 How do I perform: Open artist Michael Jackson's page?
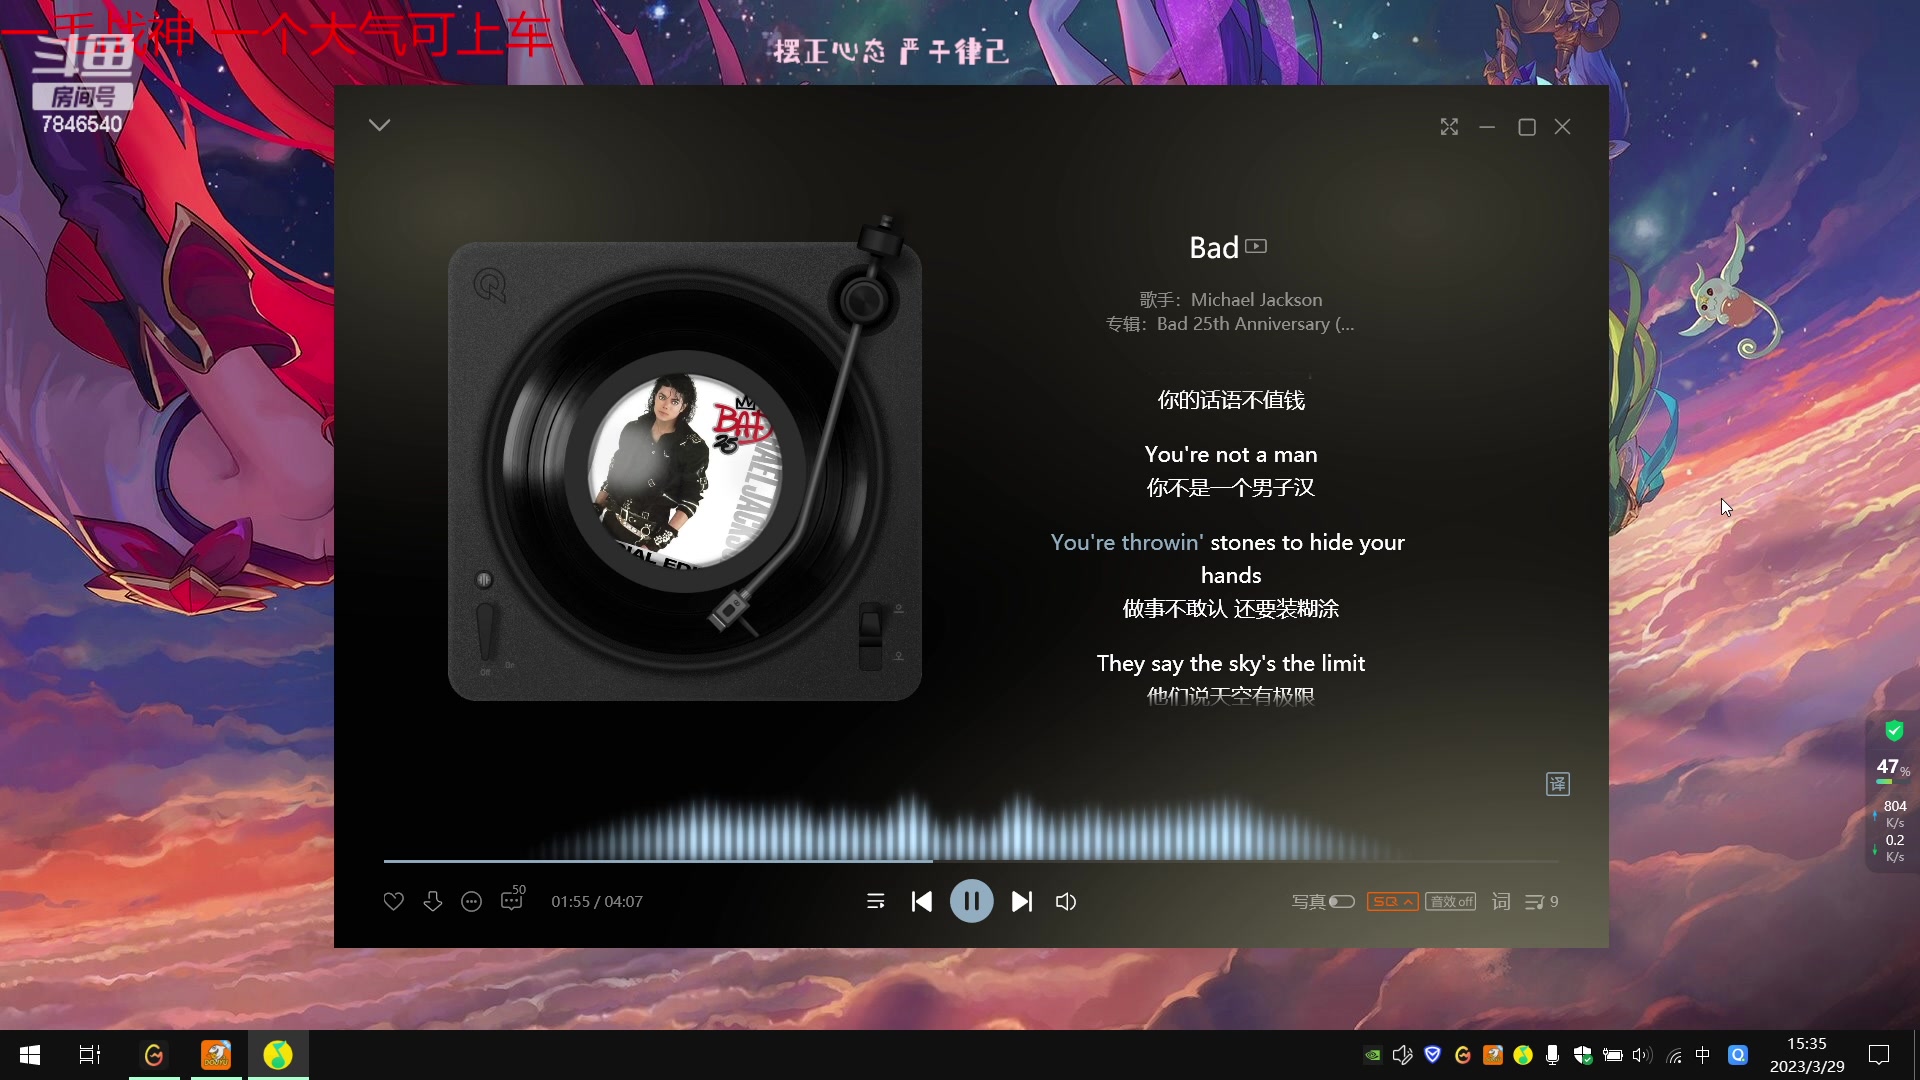(1256, 300)
